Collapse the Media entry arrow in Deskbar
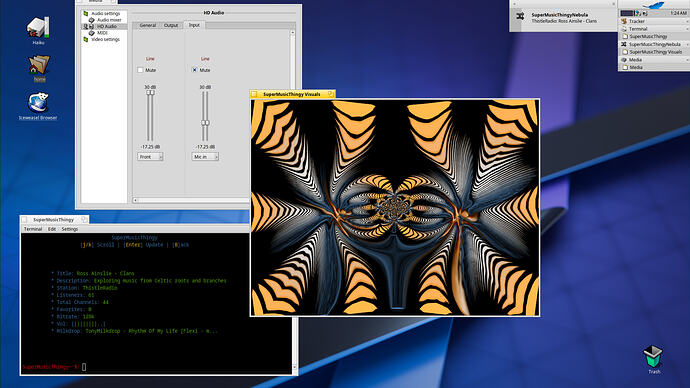This screenshot has height=388, width=690. coord(686,60)
